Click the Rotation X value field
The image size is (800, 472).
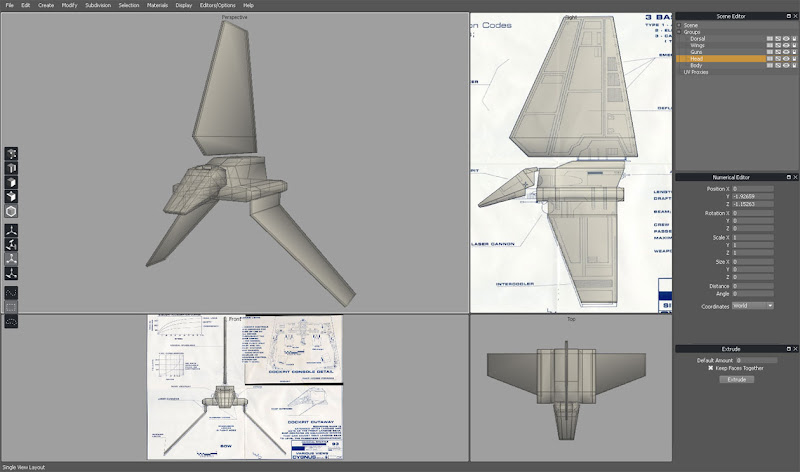(x=753, y=213)
